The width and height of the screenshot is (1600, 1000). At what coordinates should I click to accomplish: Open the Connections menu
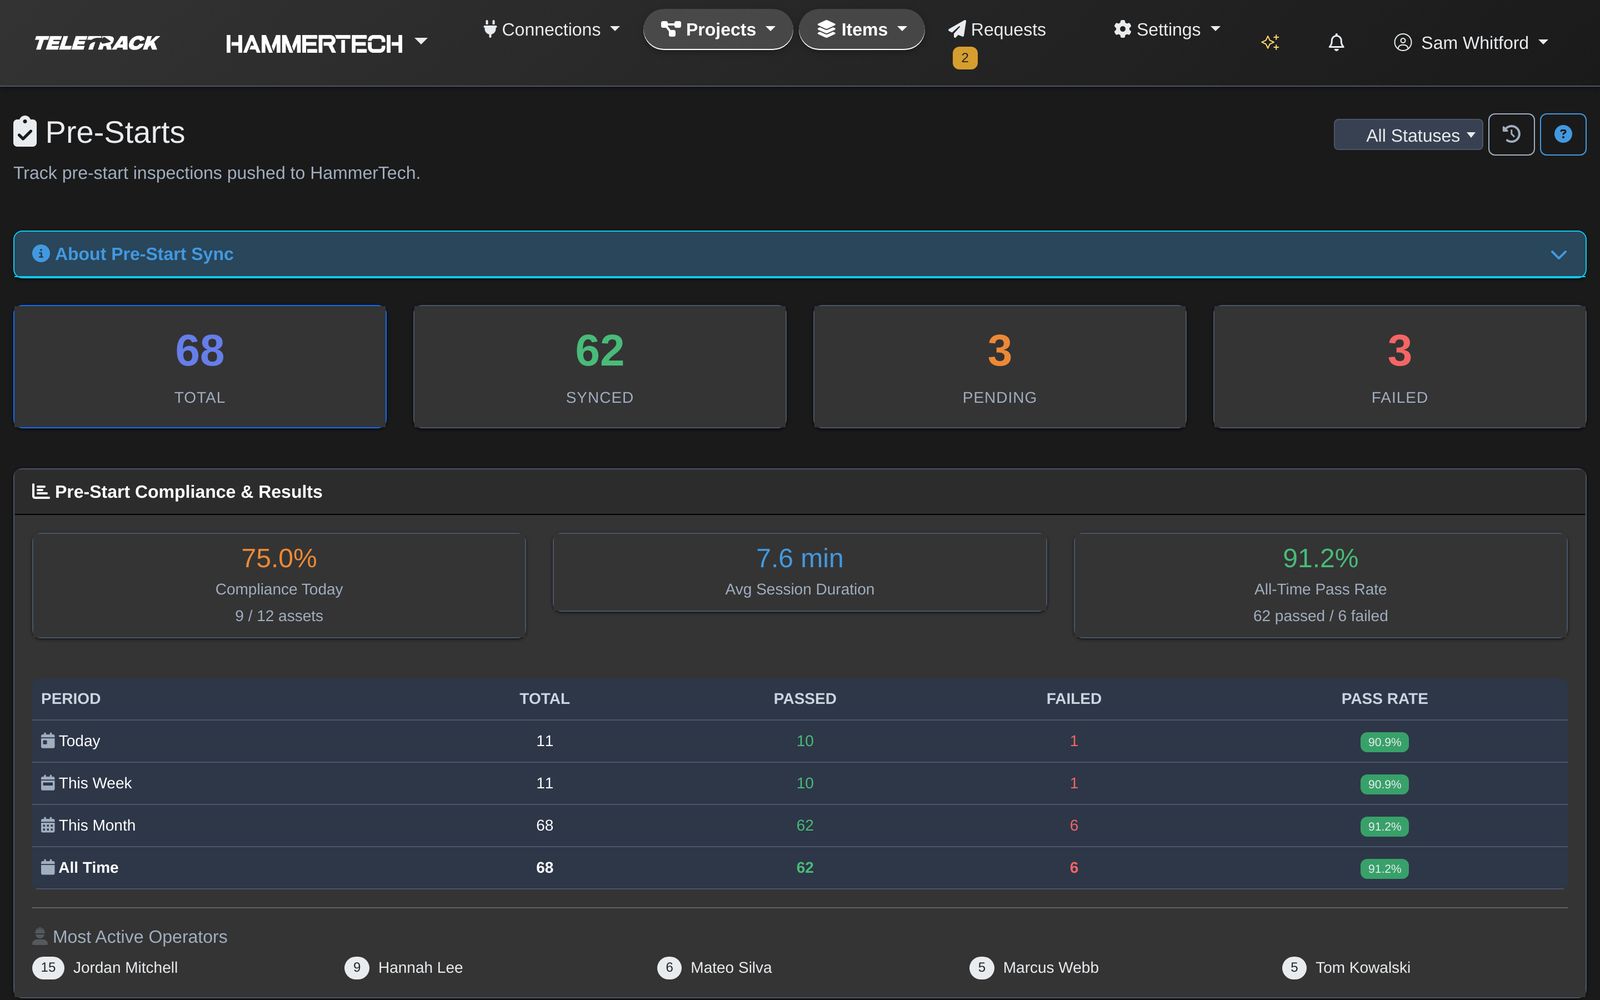(551, 30)
